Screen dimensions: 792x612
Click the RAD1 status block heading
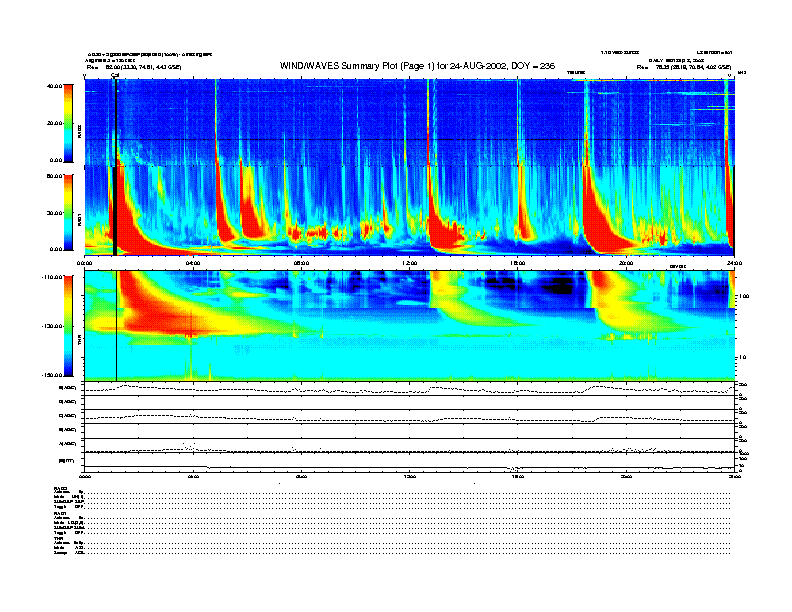[61, 514]
